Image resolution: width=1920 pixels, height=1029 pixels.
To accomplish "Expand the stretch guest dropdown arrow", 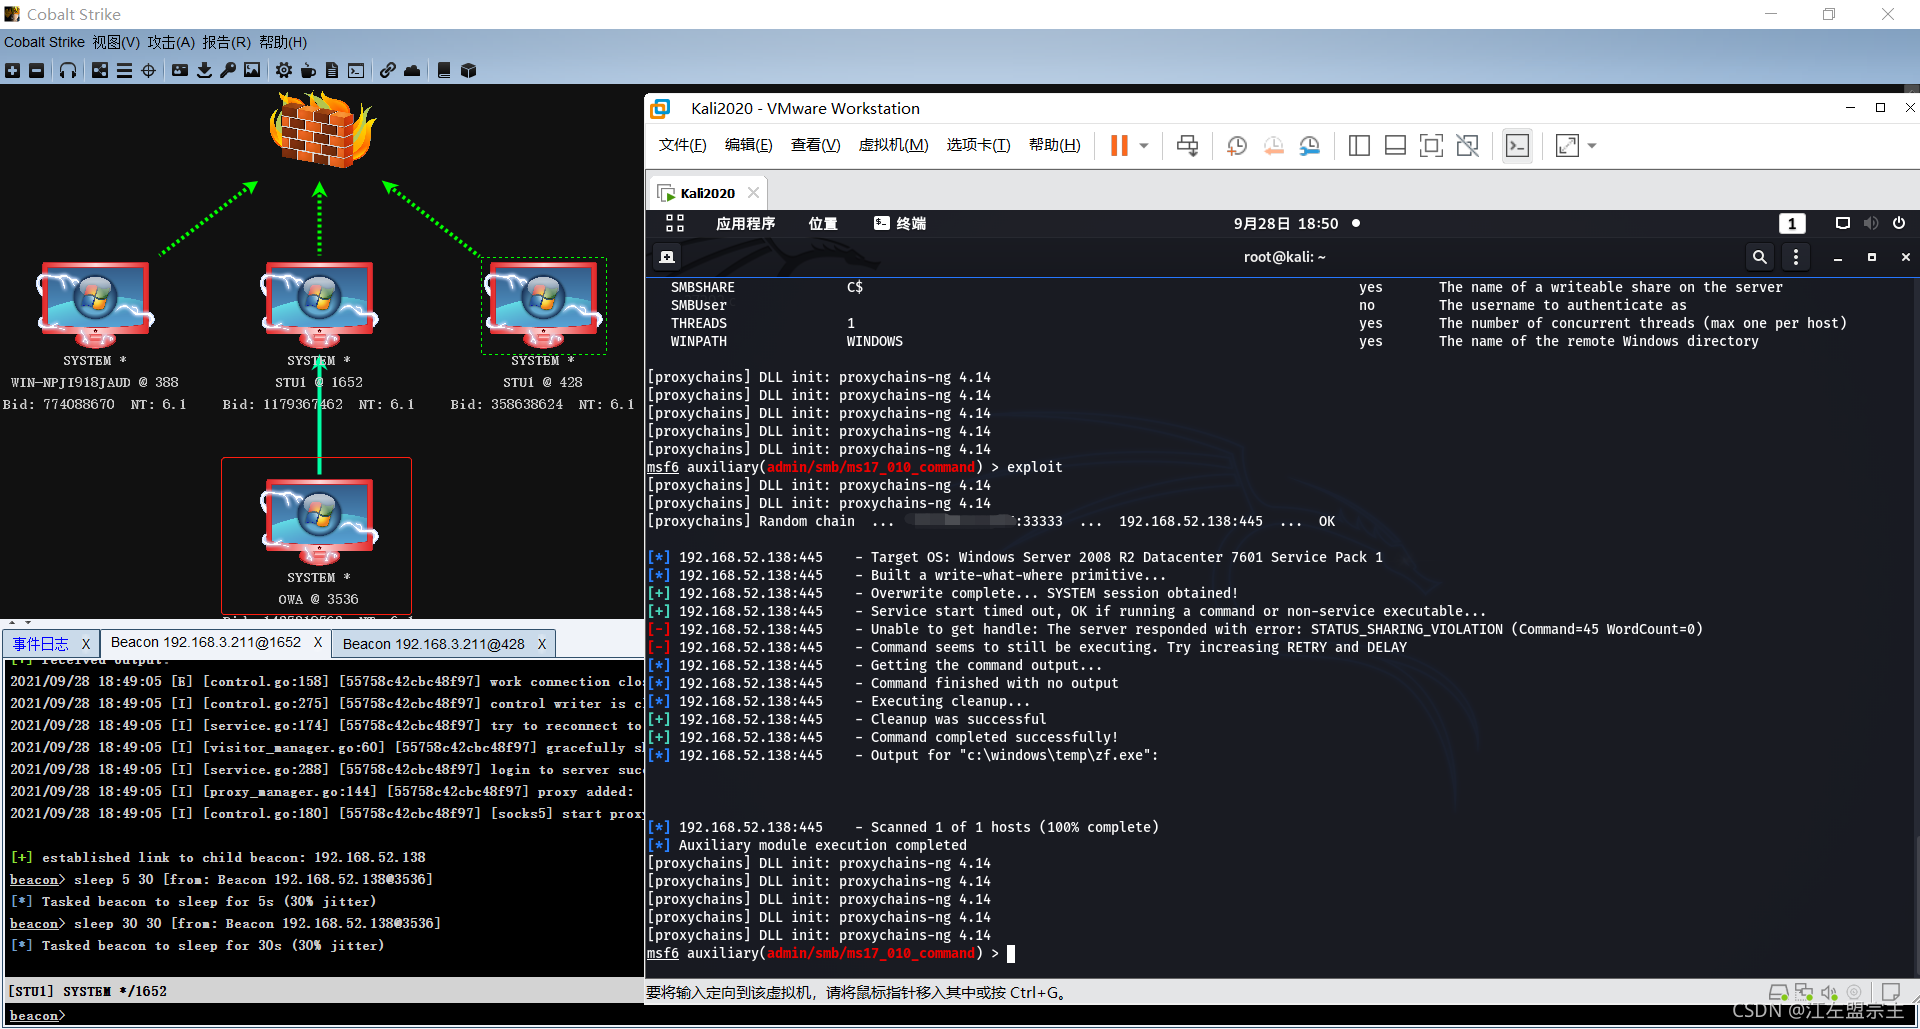I will pos(1592,146).
